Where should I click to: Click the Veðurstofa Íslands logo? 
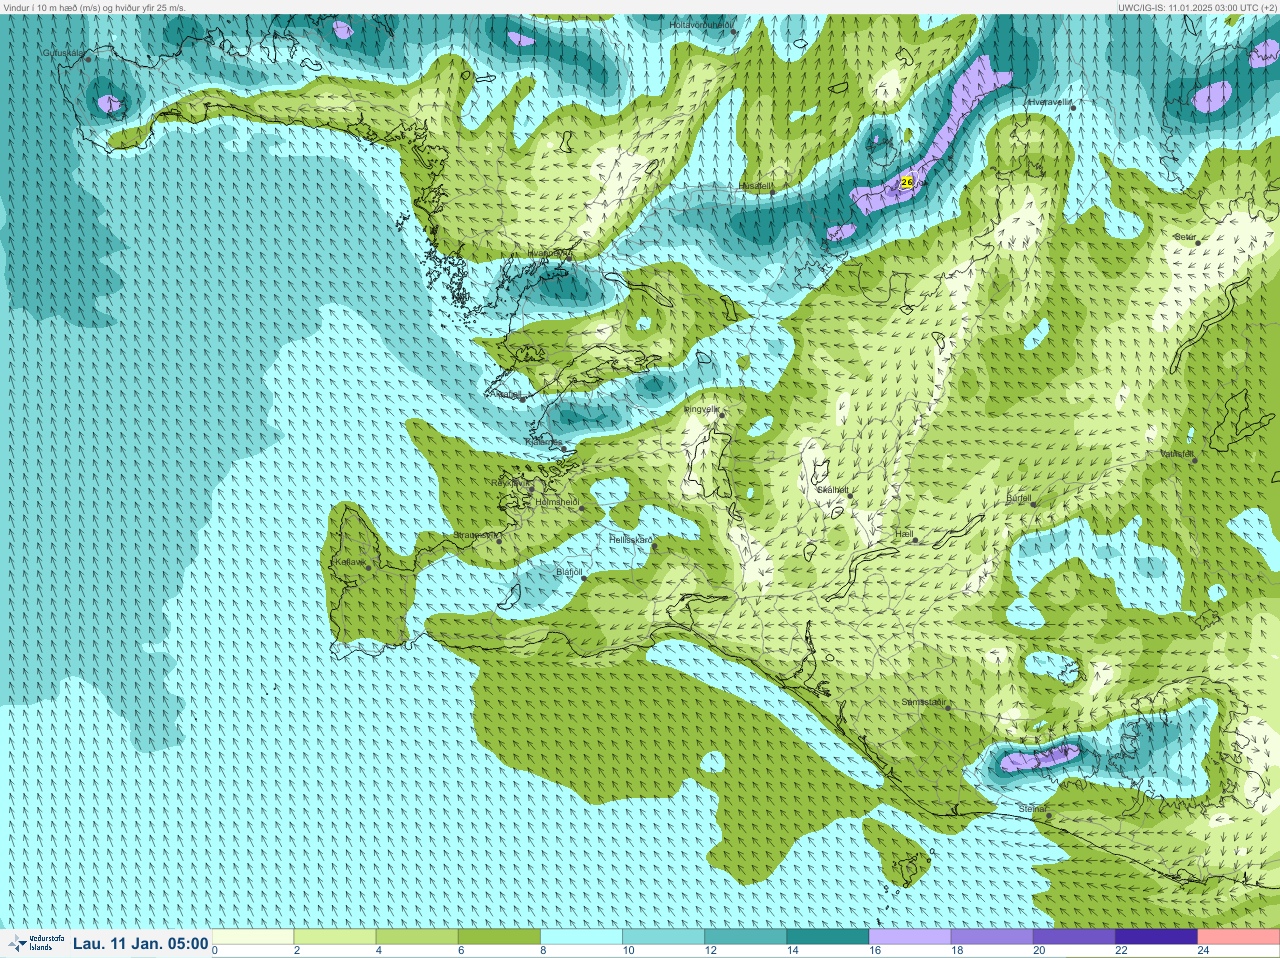coord(36,943)
